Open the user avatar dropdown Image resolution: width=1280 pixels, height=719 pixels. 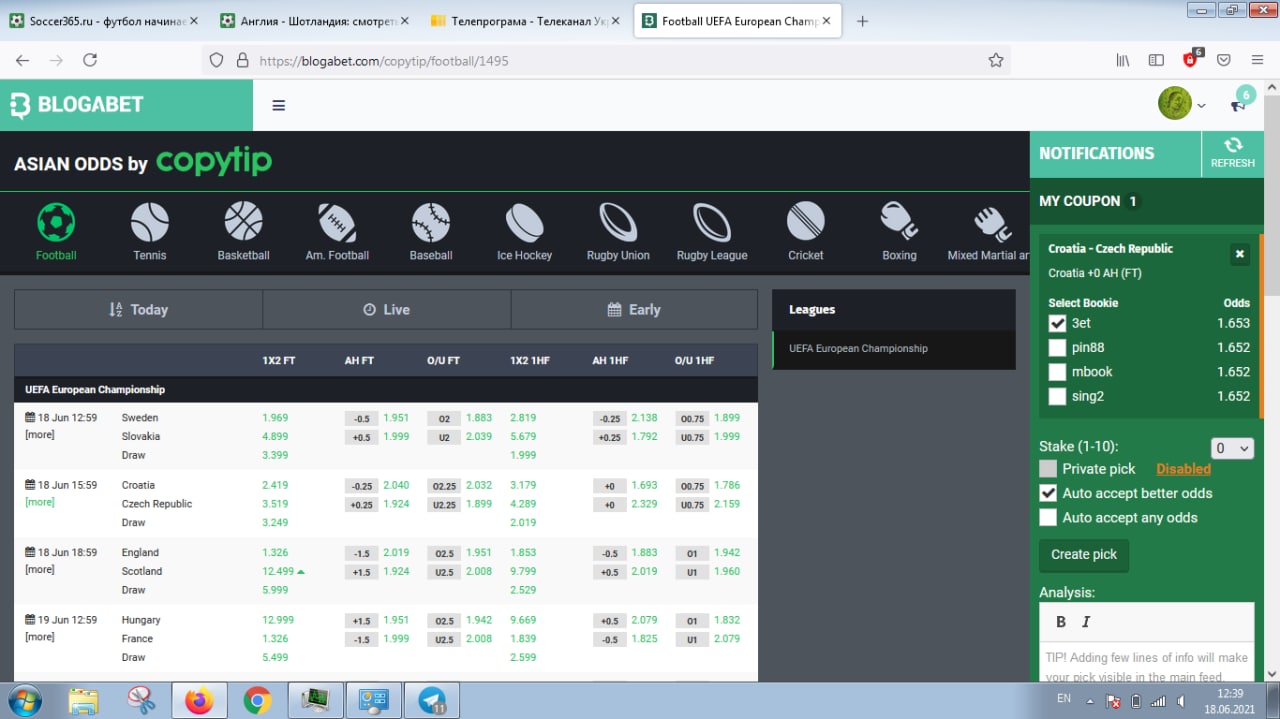[x=1182, y=103]
